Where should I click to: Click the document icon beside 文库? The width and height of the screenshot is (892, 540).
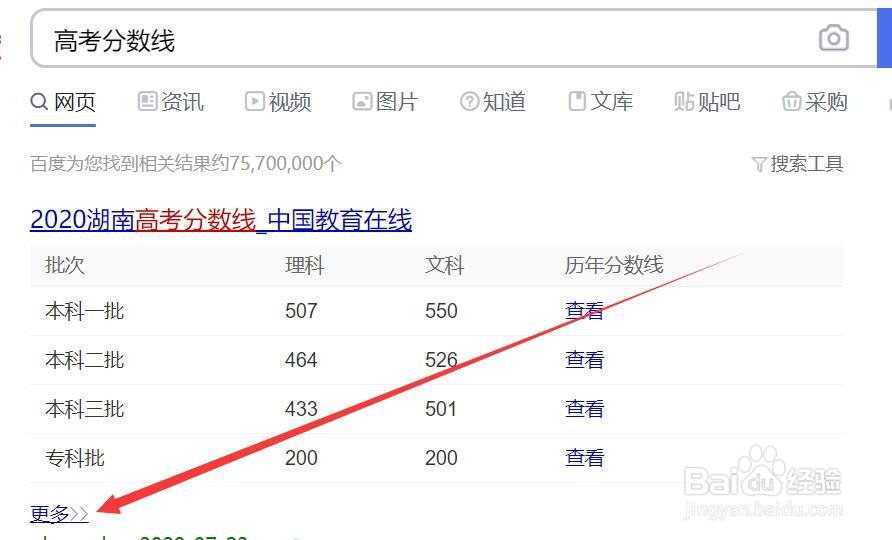[577, 101]
